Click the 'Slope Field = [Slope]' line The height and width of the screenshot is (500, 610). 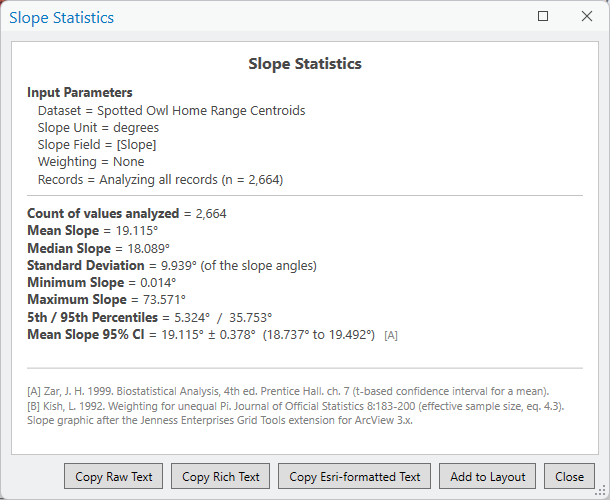96,145
